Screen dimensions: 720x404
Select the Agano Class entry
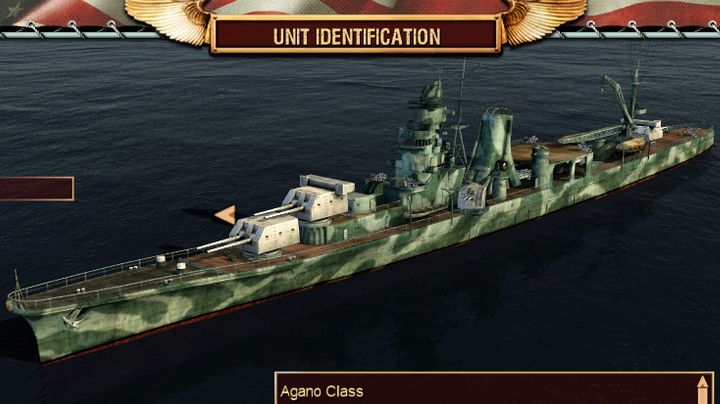(x=321, y=392)
